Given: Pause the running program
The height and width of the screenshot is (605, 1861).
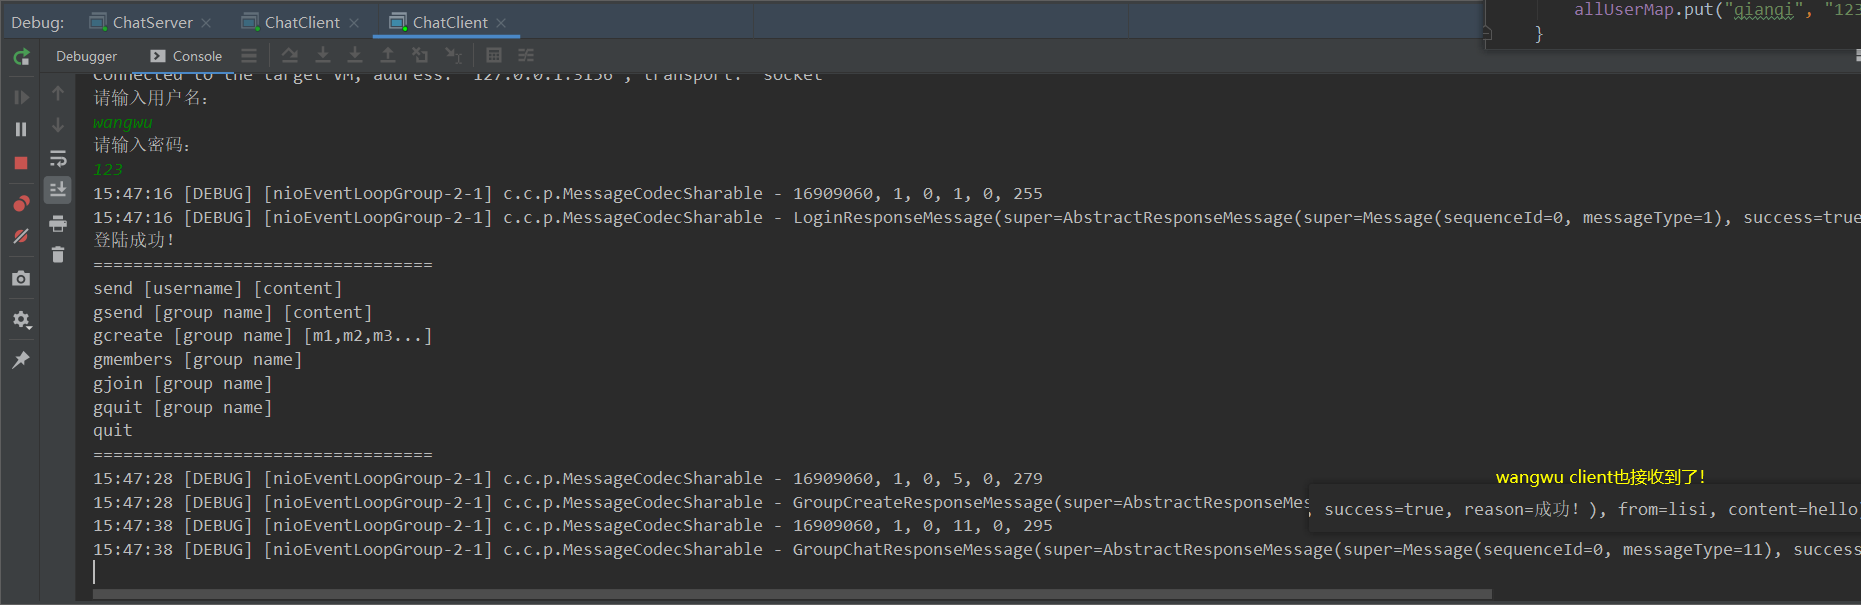Looking at the screenshot, I should click(x=21, y=129).
